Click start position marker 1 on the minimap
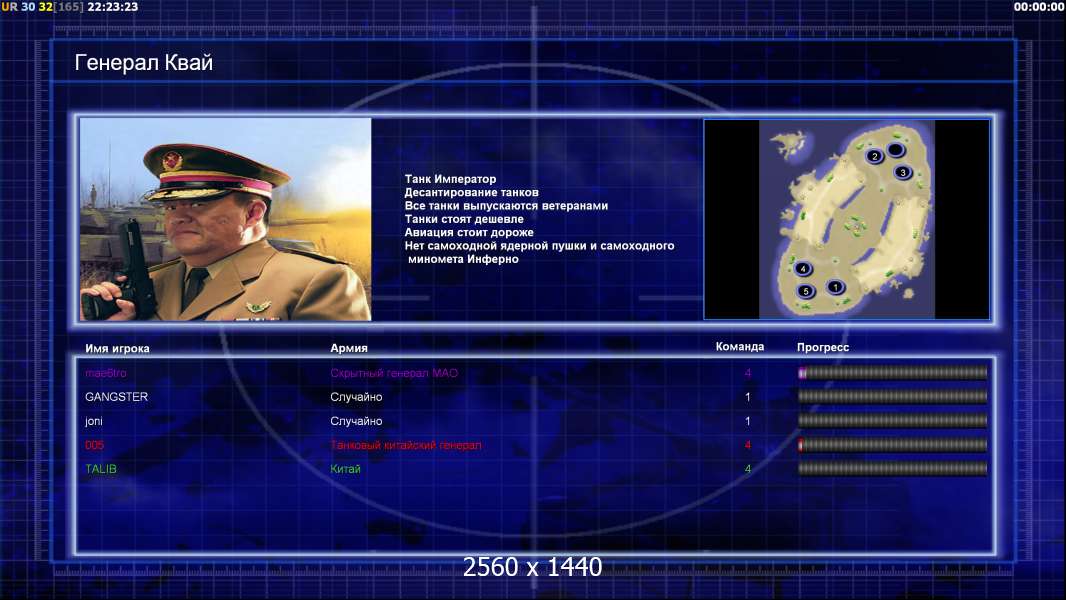Viewport: 1066px width, 600px height. [836, 287]
